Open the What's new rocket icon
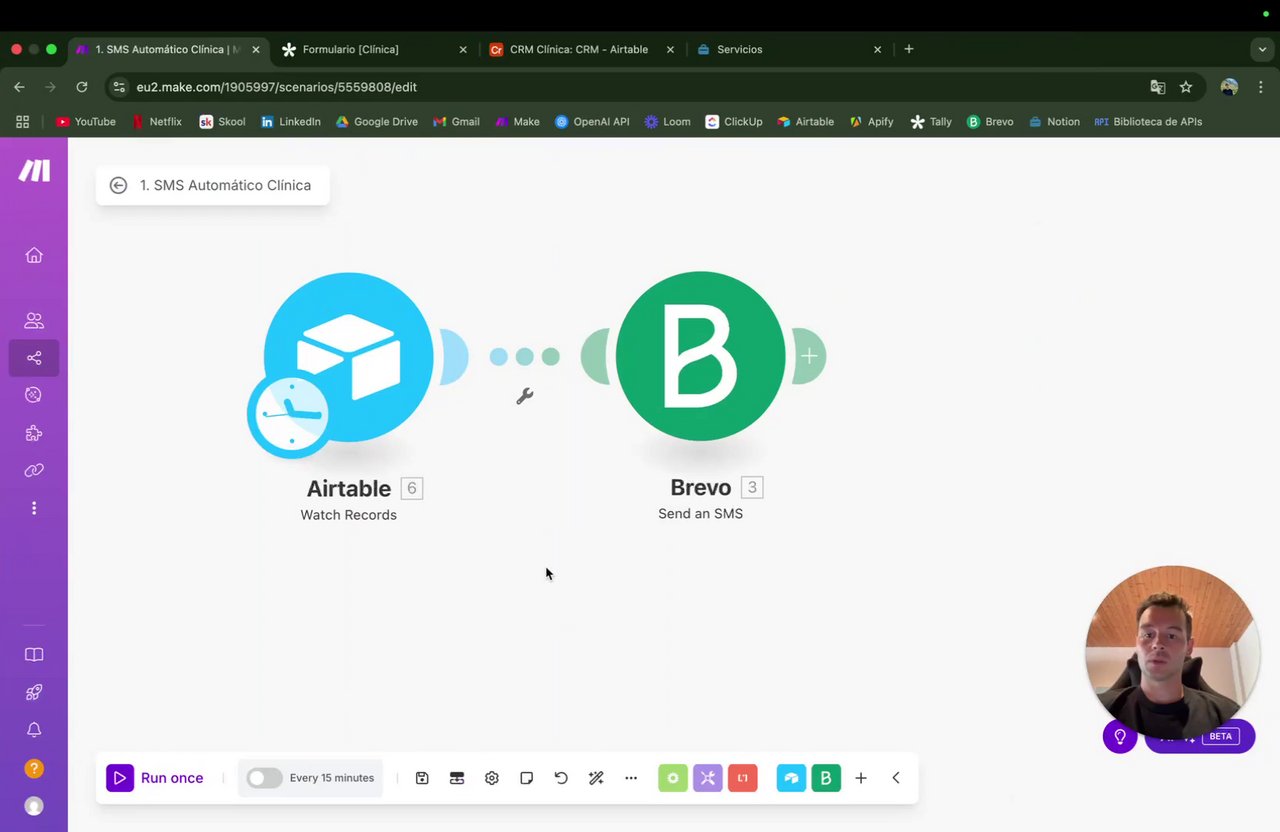1280x832 pixels. tap(34, 692)
